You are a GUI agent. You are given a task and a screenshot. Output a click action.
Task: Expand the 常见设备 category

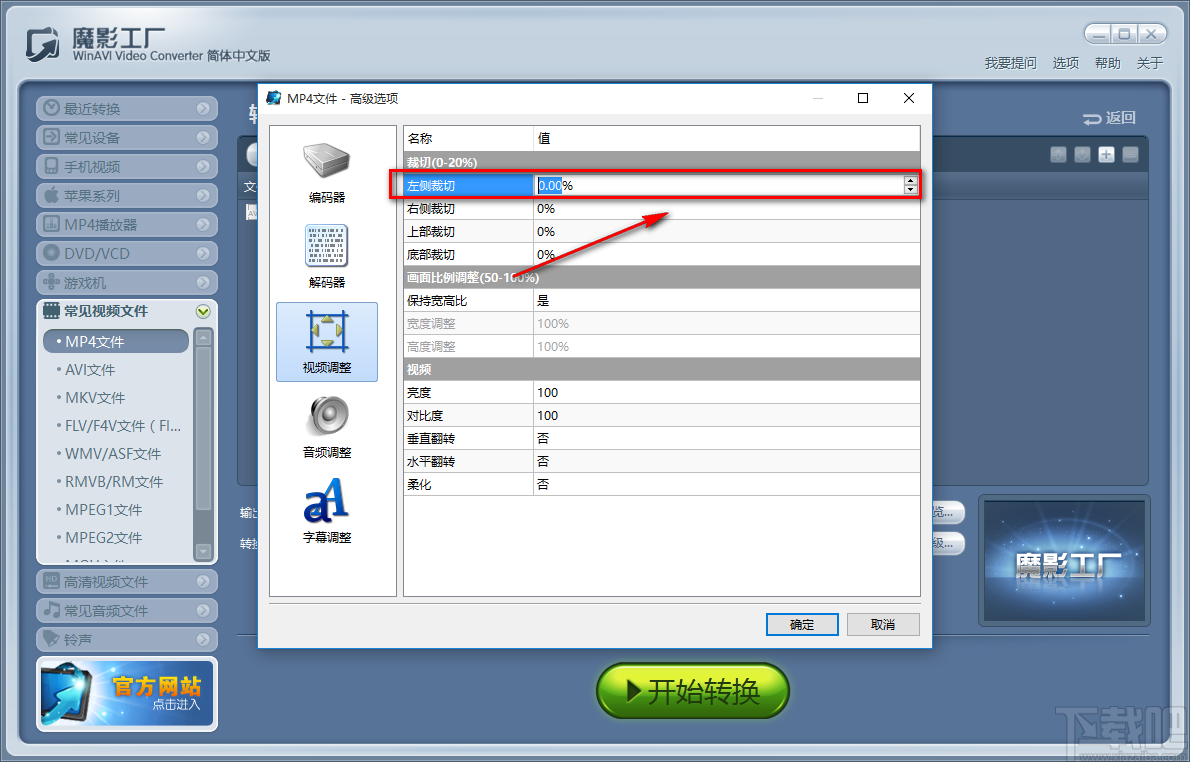127,137
